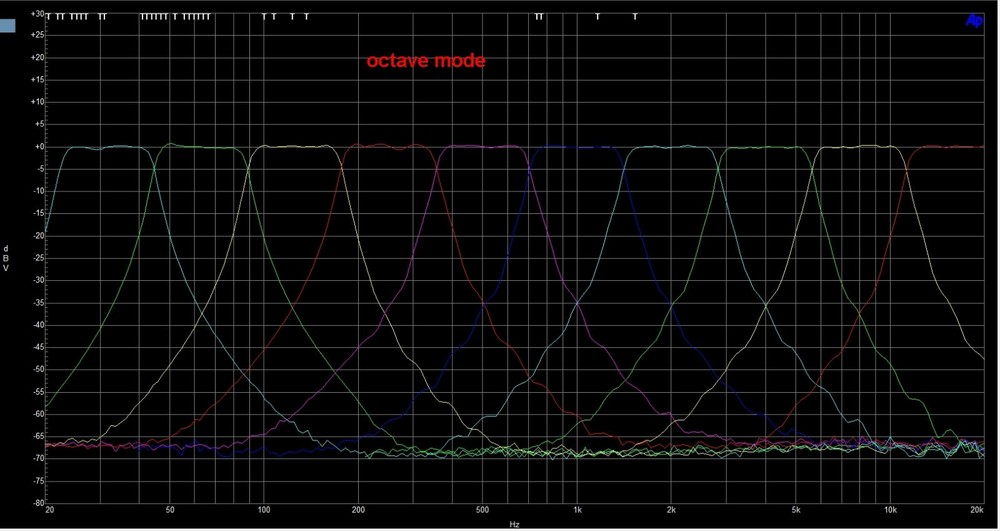Click the +10 y-axis label

click(x=37, y=102)
